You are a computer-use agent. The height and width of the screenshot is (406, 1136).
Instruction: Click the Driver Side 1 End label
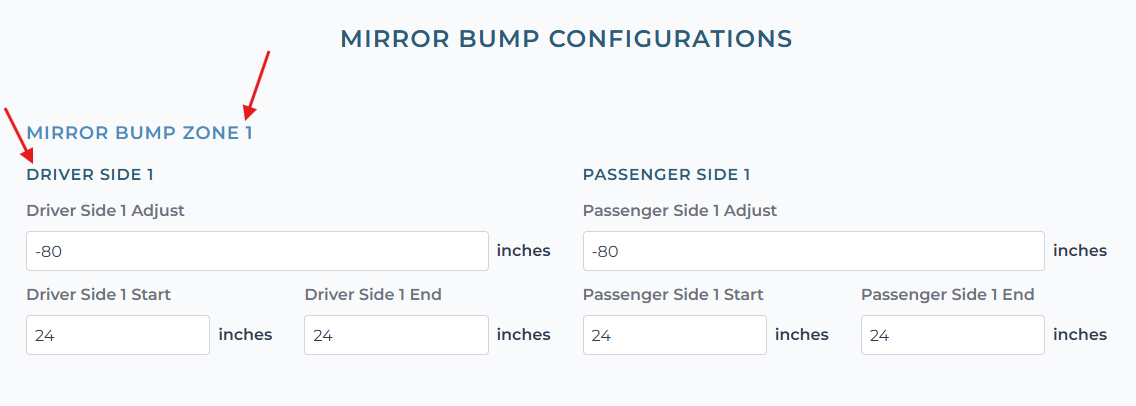(x=373, y=295)
